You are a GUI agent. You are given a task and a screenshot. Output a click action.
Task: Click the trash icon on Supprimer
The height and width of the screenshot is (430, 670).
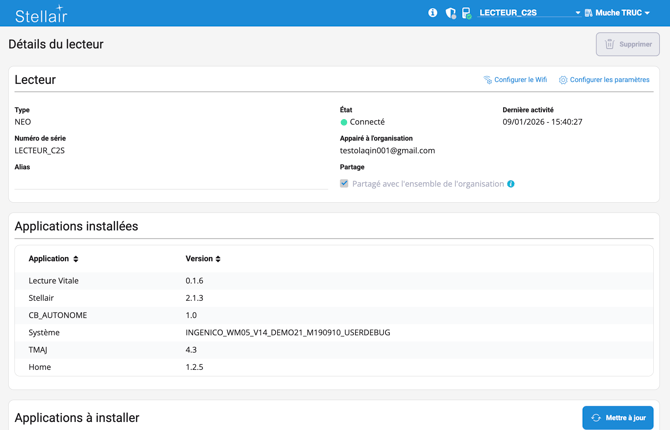pyautogui.click(x=609, y=44)
